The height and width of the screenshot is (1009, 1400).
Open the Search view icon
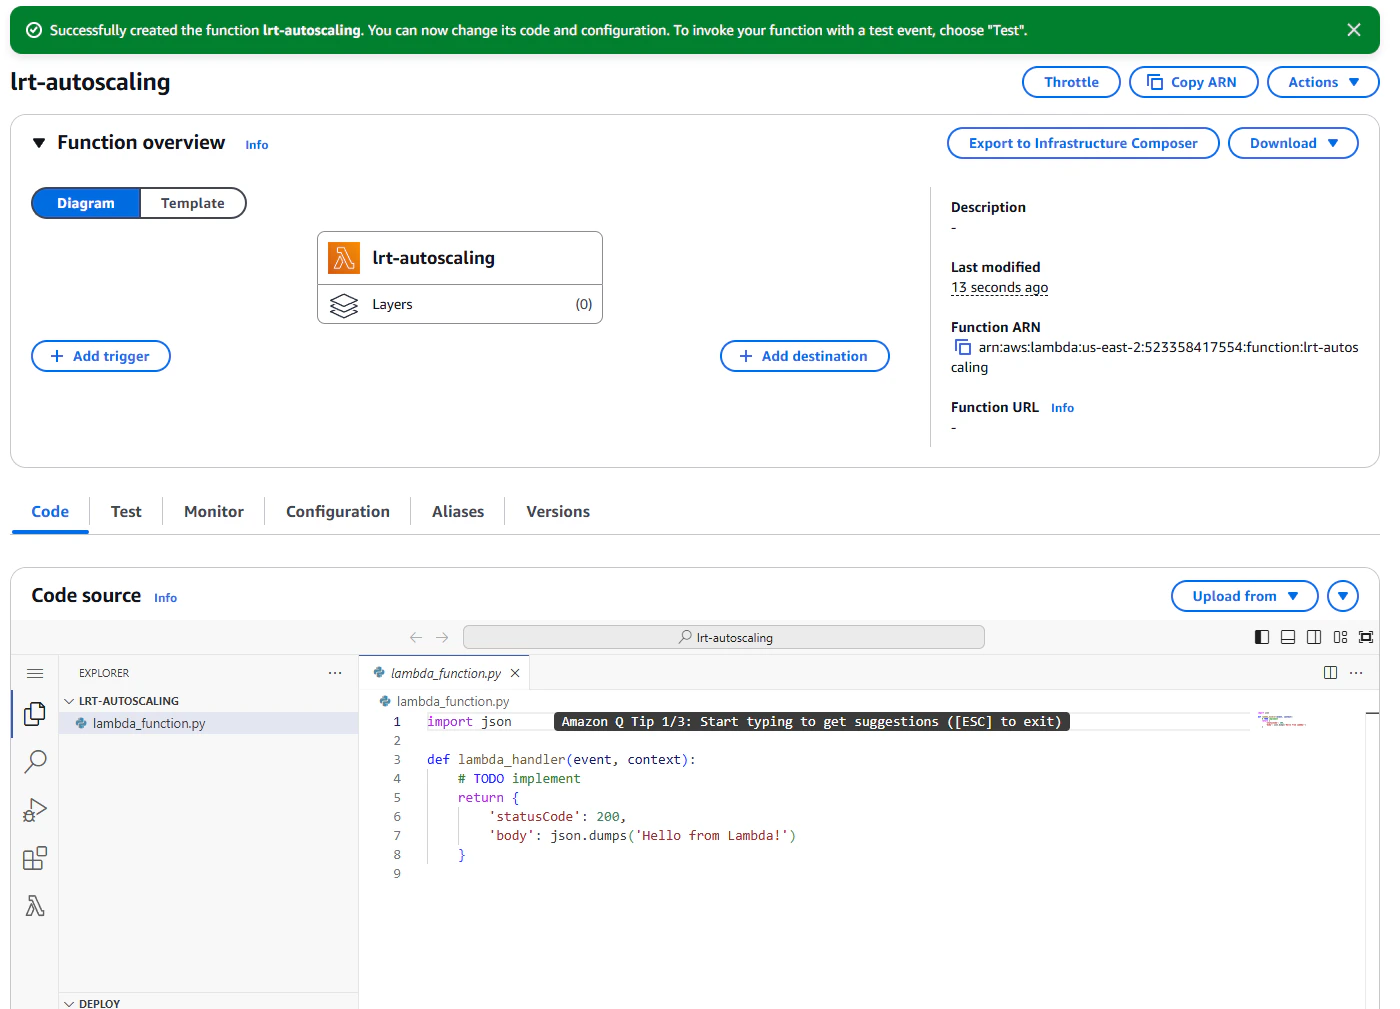tap(35, 762)
